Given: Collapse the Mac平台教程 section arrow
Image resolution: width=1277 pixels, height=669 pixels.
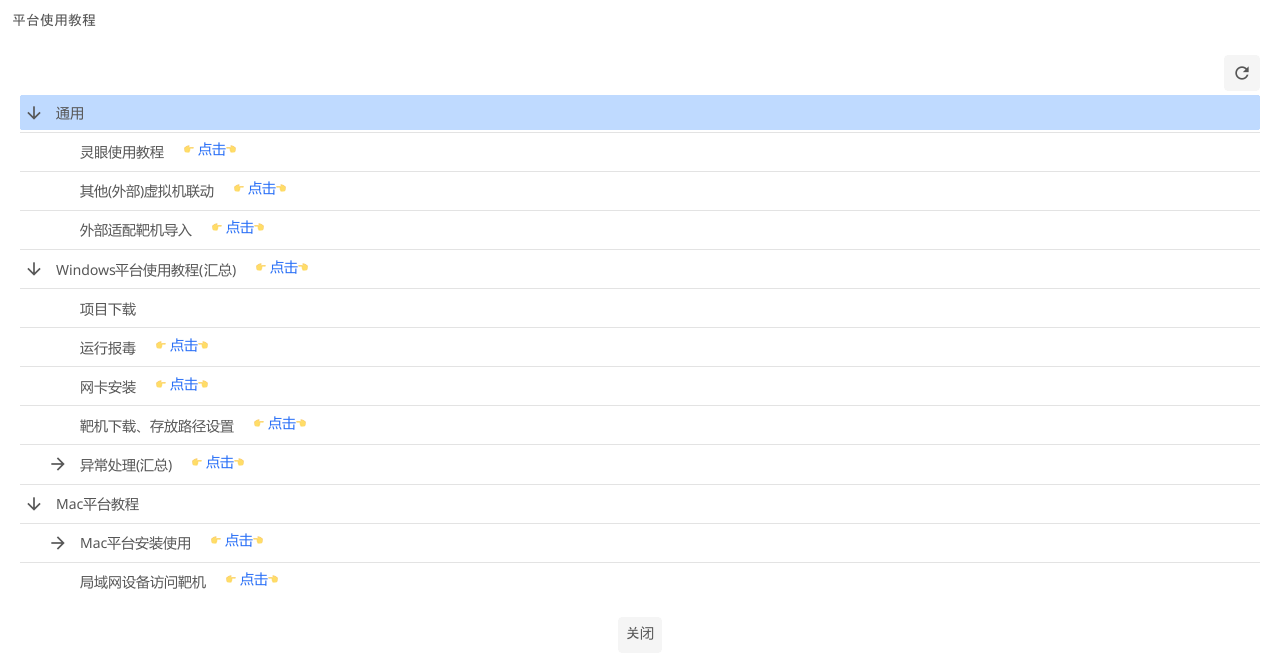Looking at the screenshot, I should (x=34, y=504).
